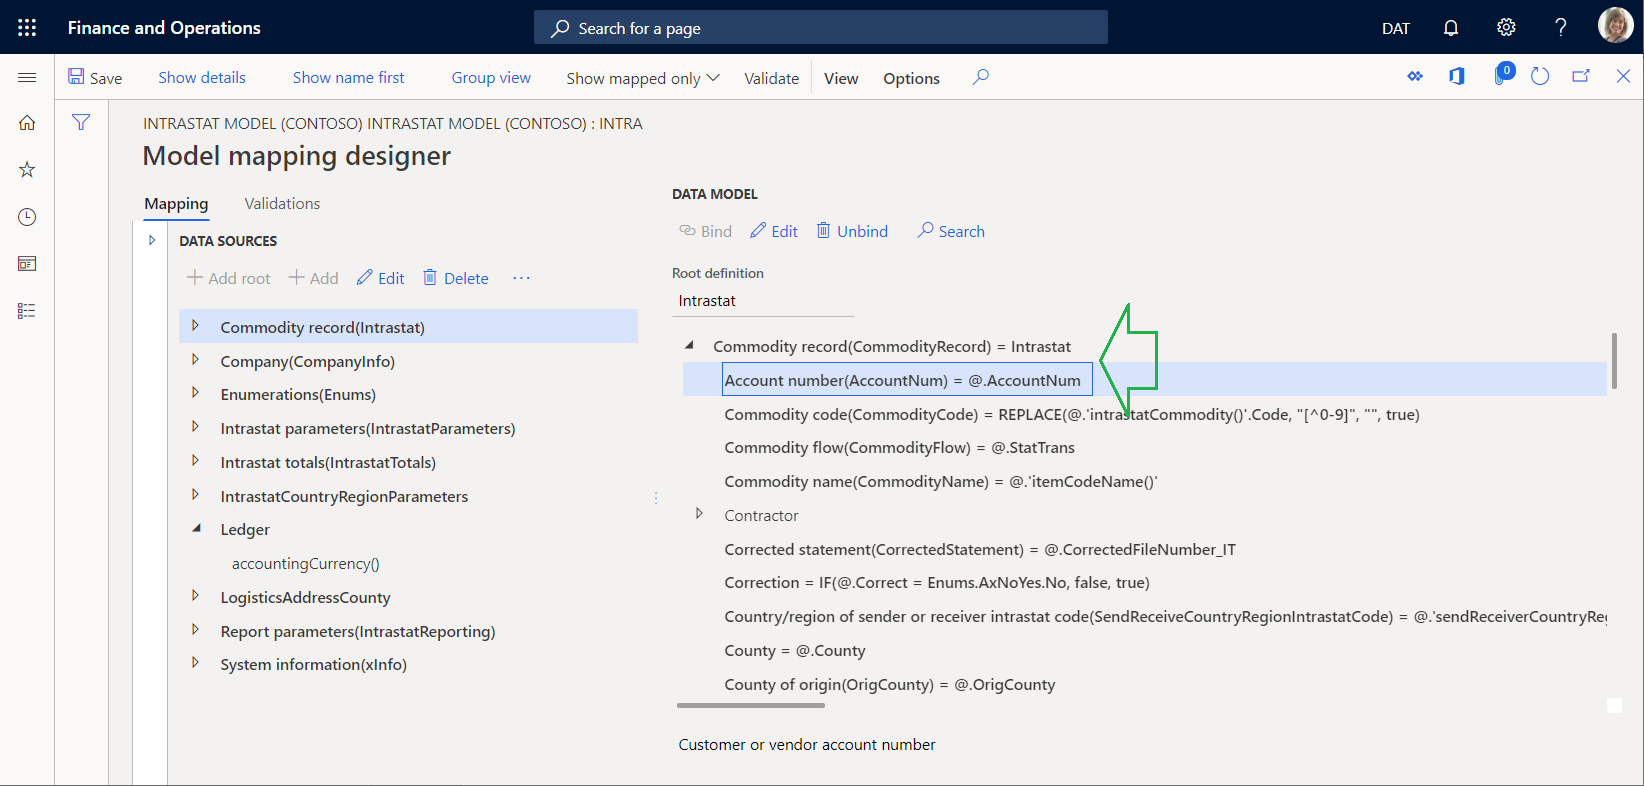Delete the selected data source
The height and width of the screenshot is (786, 1644).
coord(456,278)
